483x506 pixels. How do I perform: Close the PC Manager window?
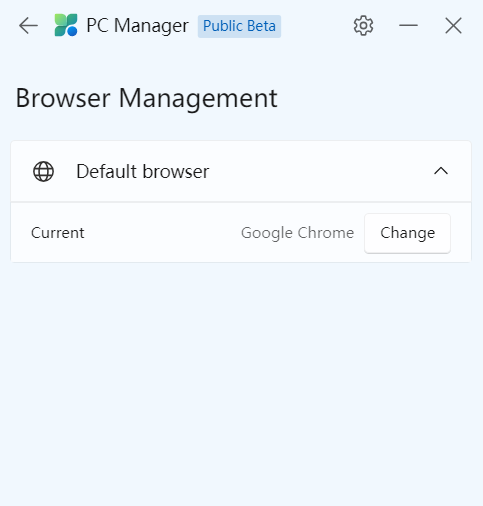[453, 26]
